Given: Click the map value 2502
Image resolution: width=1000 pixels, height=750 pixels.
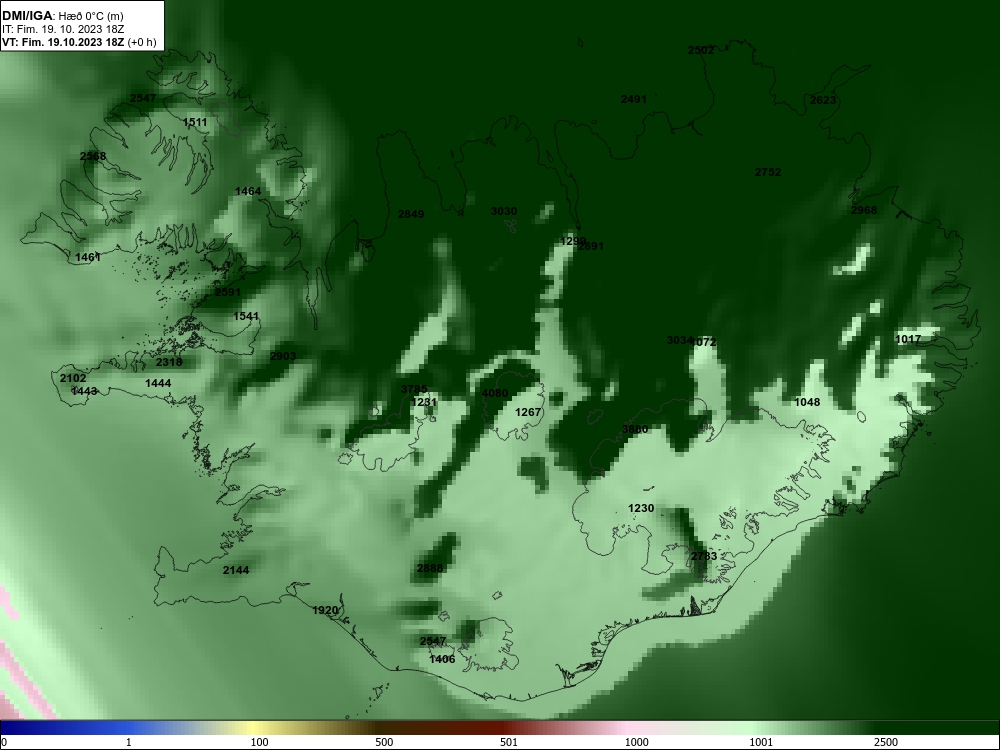Looking at the screenshot, I should 701,50.
